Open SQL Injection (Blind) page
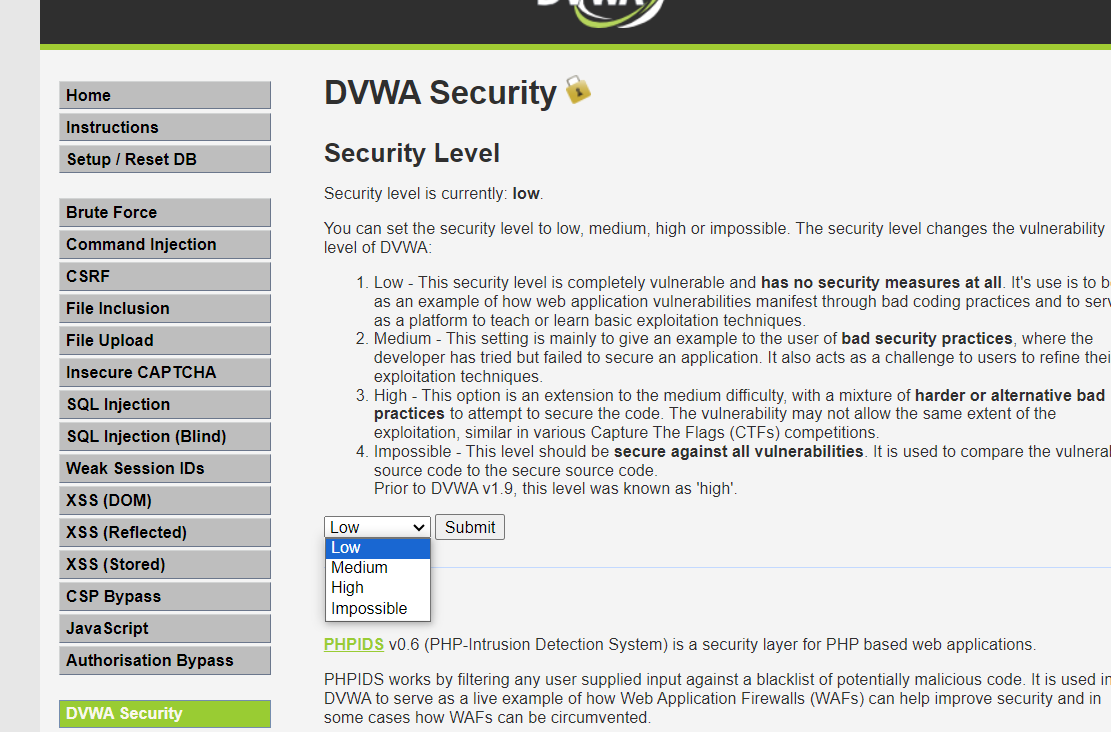This screenshot has width=1111, height=732. point(164,436)
